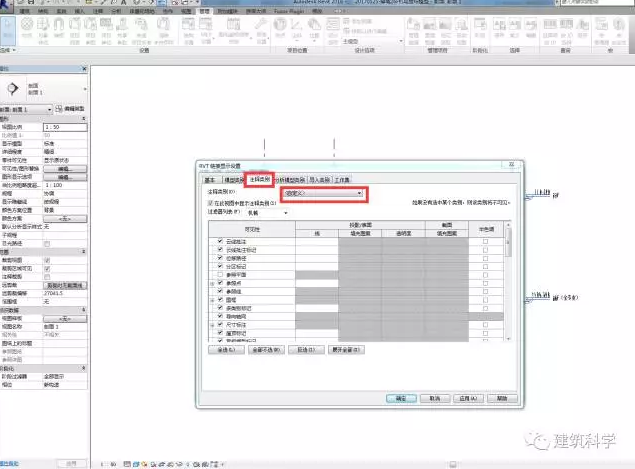Switch to the 基本 tab

(209, 180)
